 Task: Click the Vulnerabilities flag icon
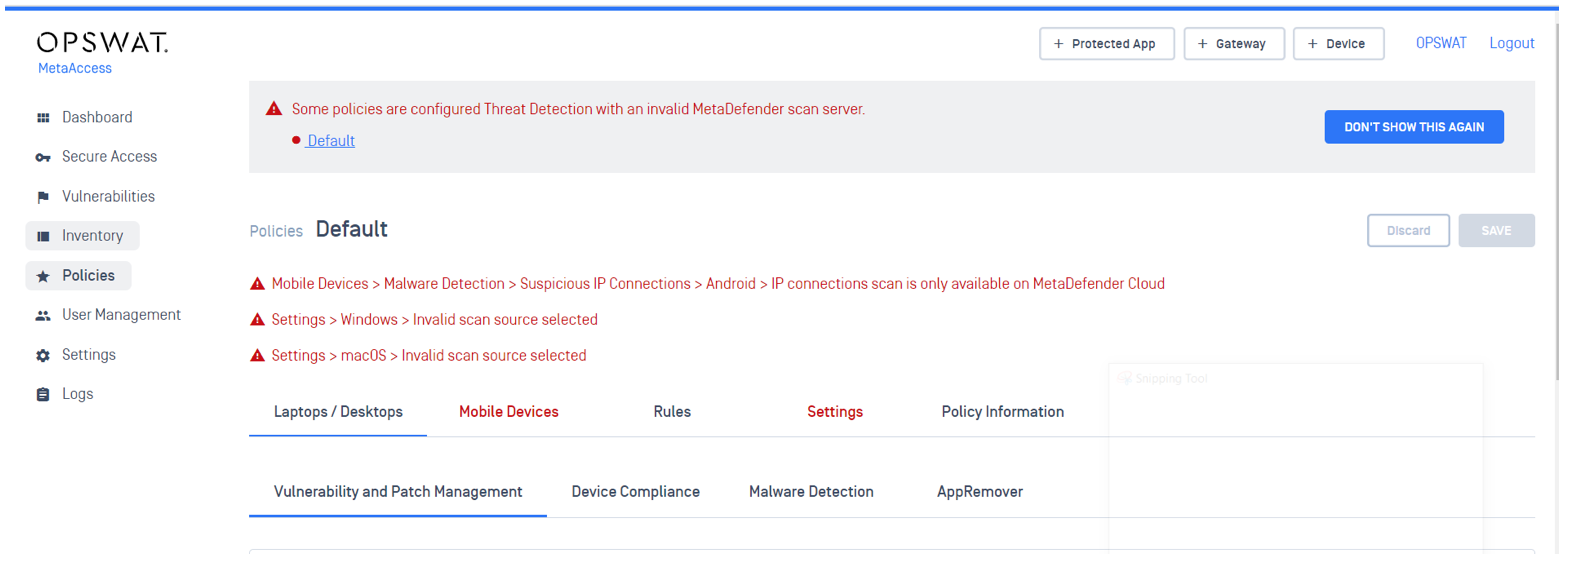43,197
